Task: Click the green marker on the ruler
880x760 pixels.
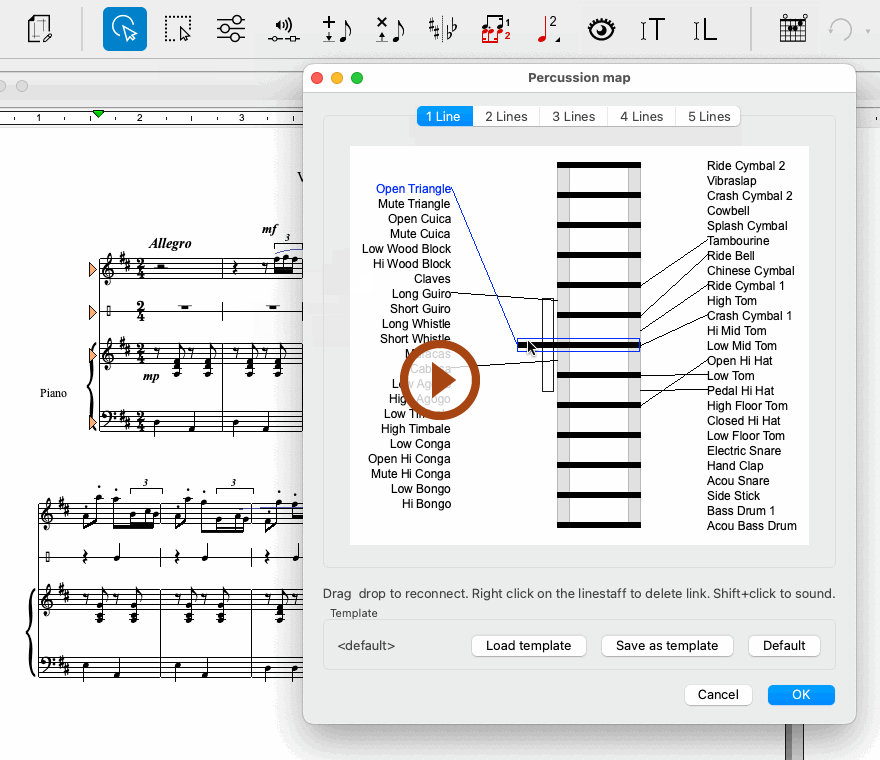Action: (98, 114)
